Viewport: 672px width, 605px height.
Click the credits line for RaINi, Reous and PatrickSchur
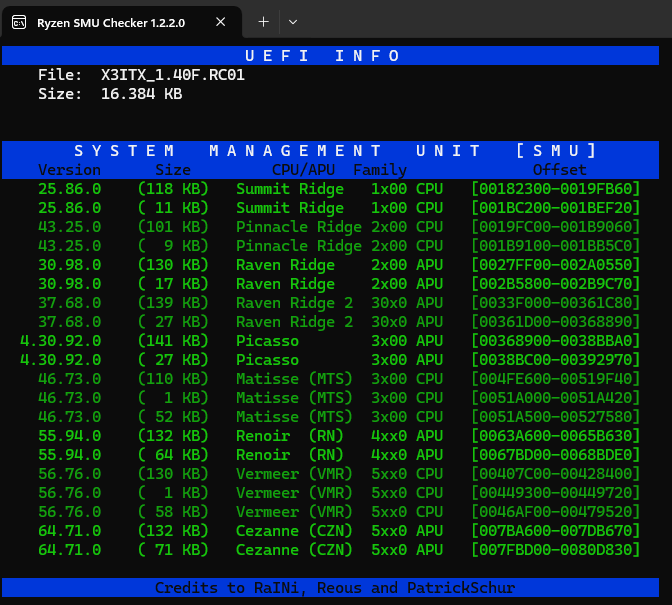(335, 587)
